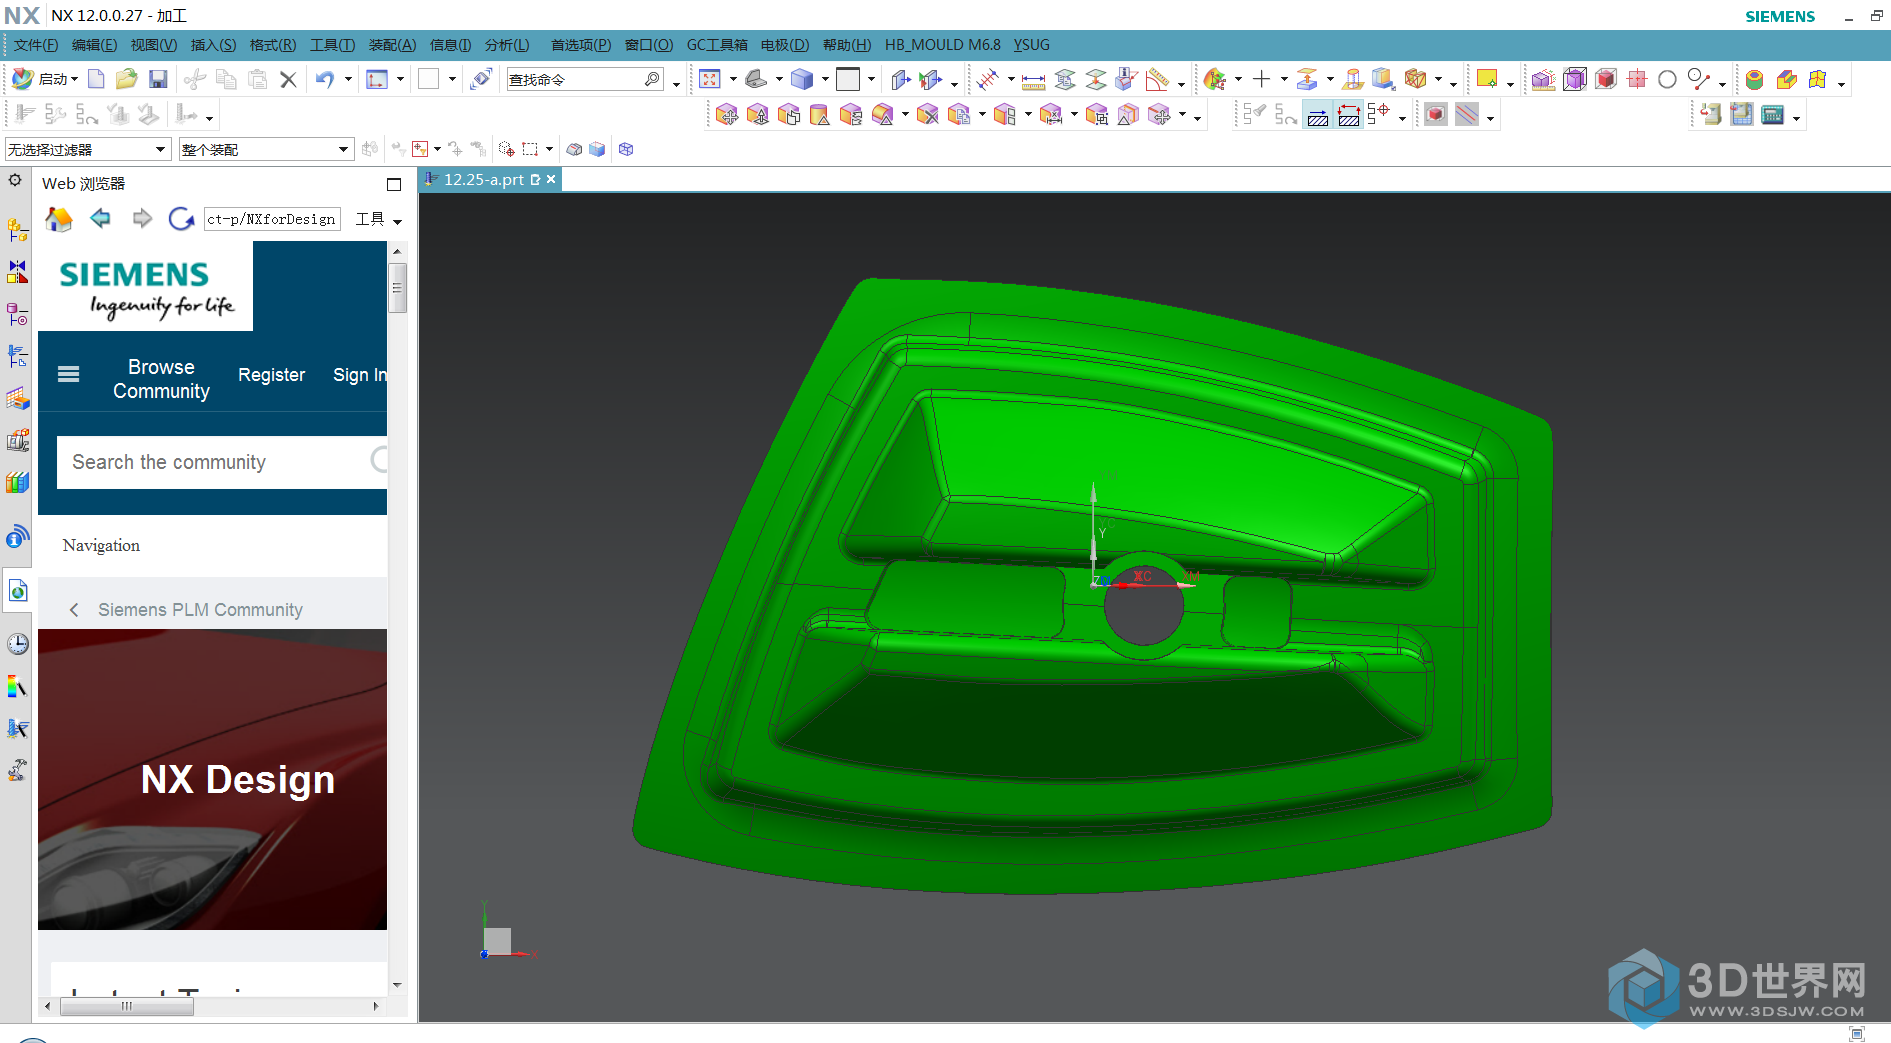Reload page with the Web browser refresh icon
1891x1043 pixels.
tap(181, 219)
